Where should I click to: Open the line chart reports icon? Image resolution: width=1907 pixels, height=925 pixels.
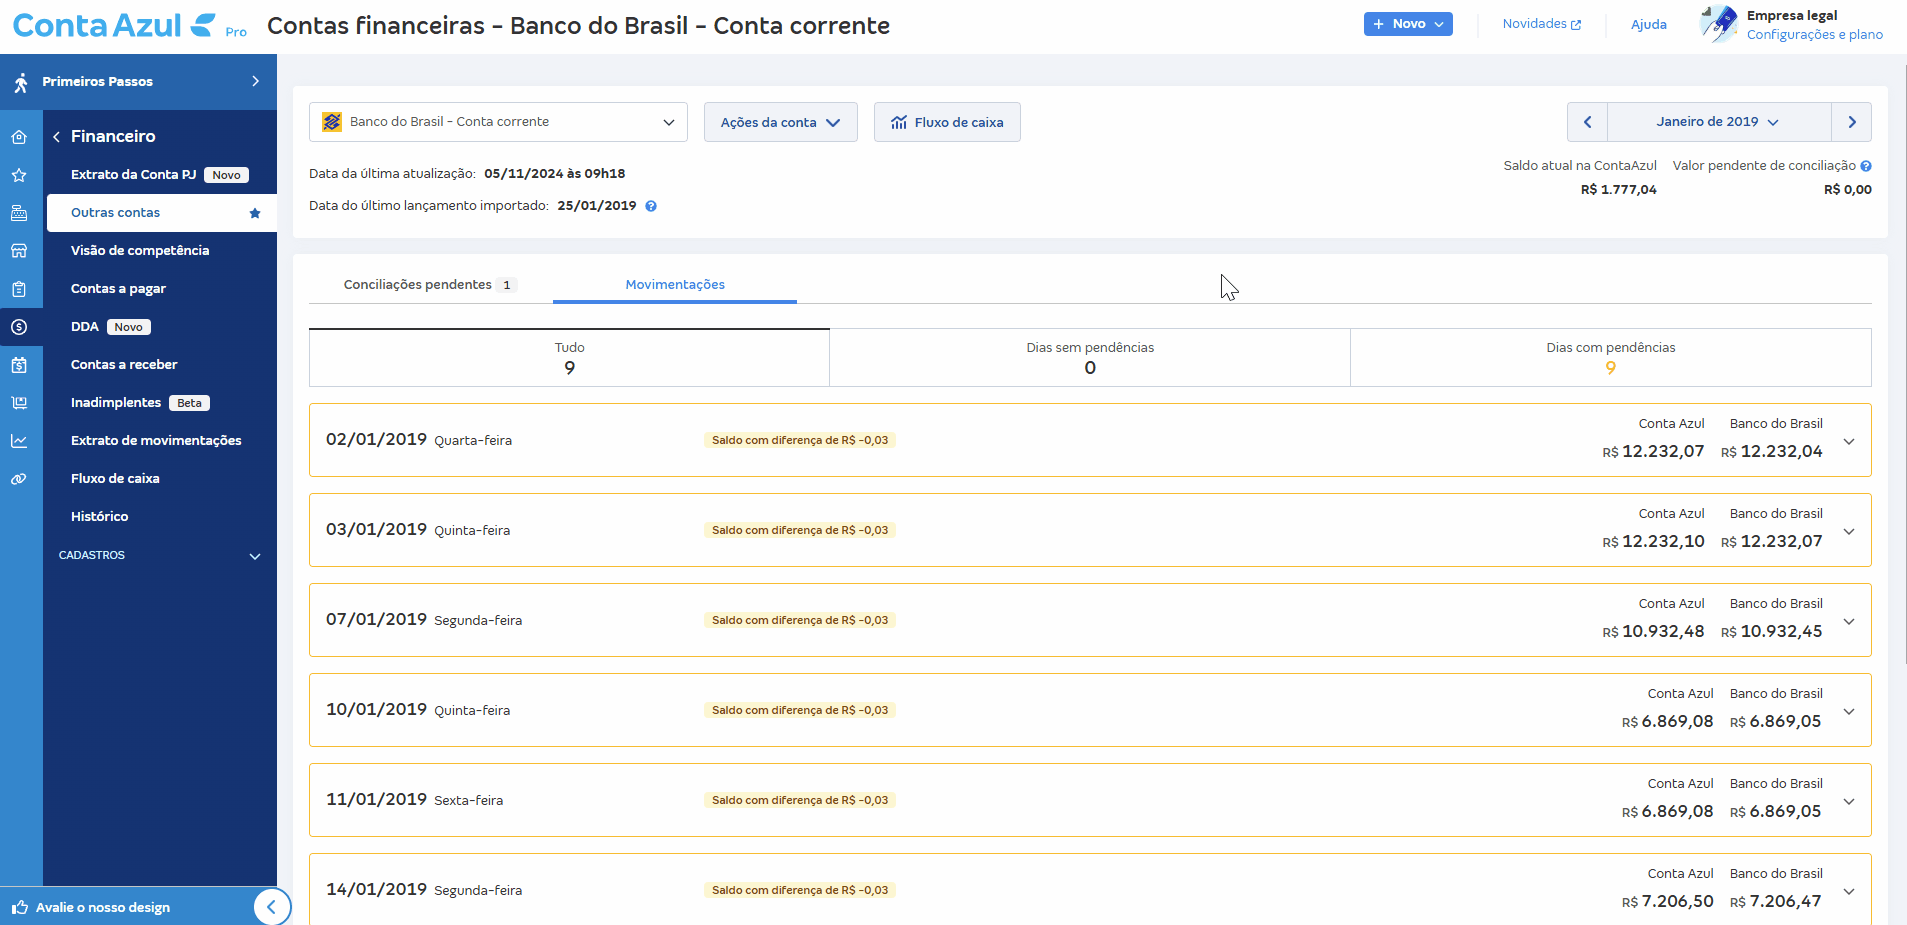click(x=19, y=440)
